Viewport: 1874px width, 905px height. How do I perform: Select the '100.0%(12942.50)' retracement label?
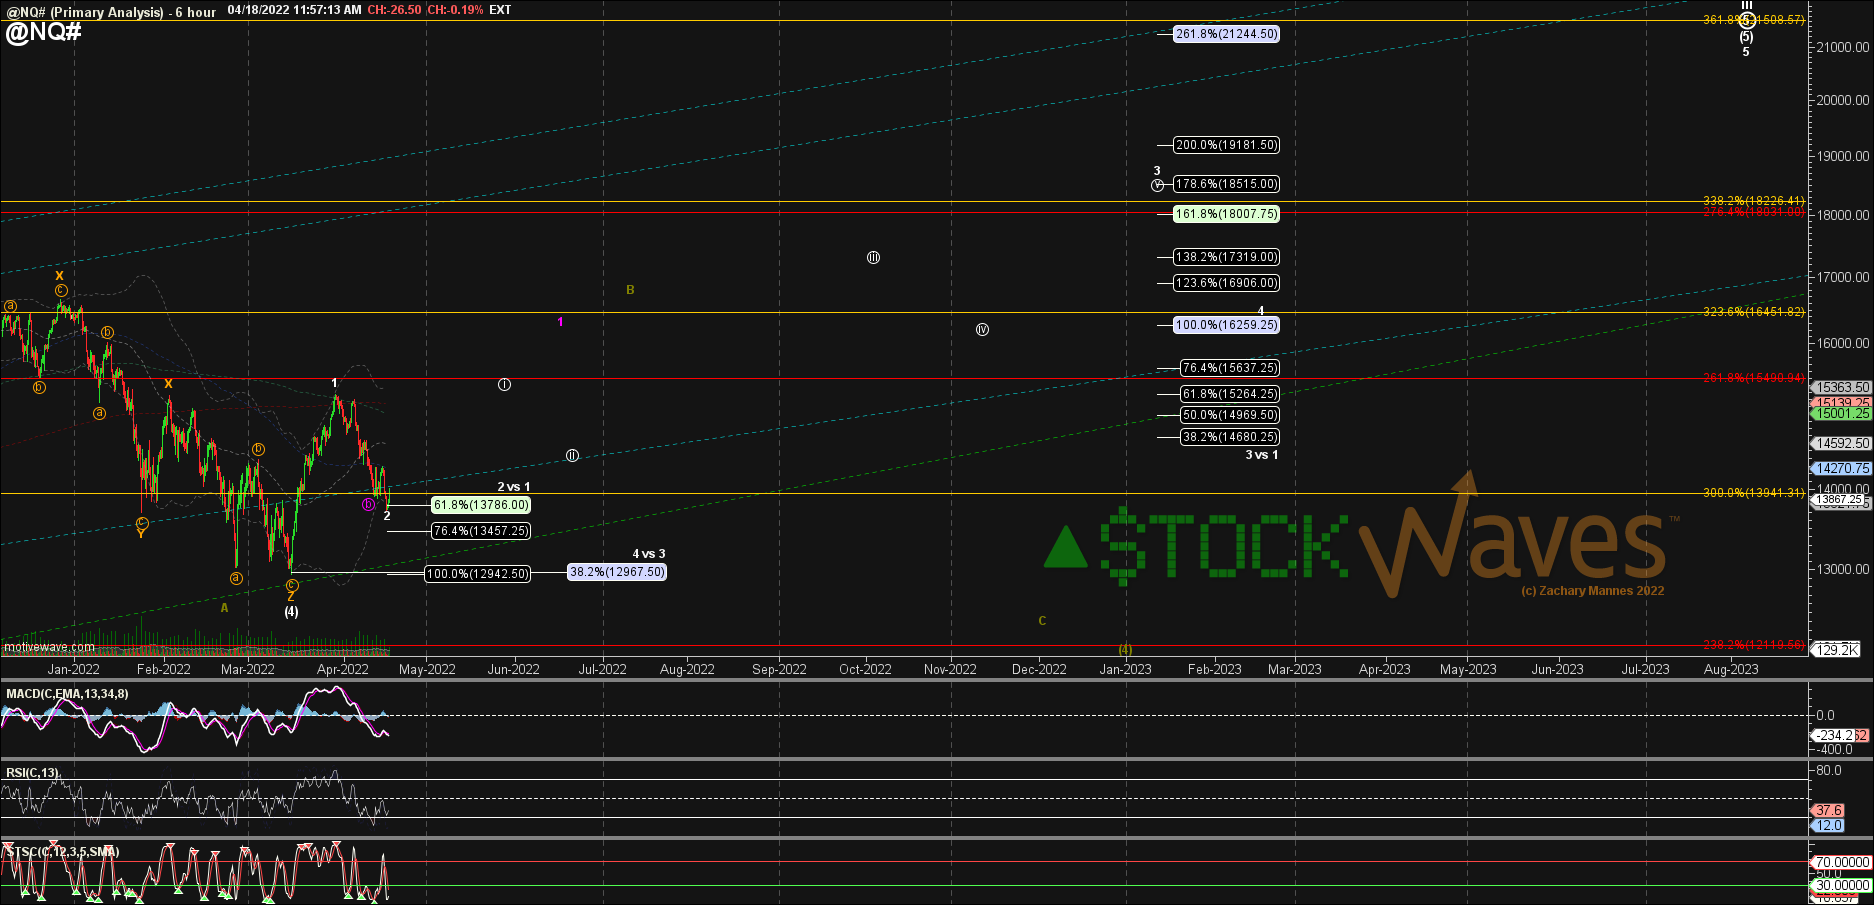click(478, 574)
